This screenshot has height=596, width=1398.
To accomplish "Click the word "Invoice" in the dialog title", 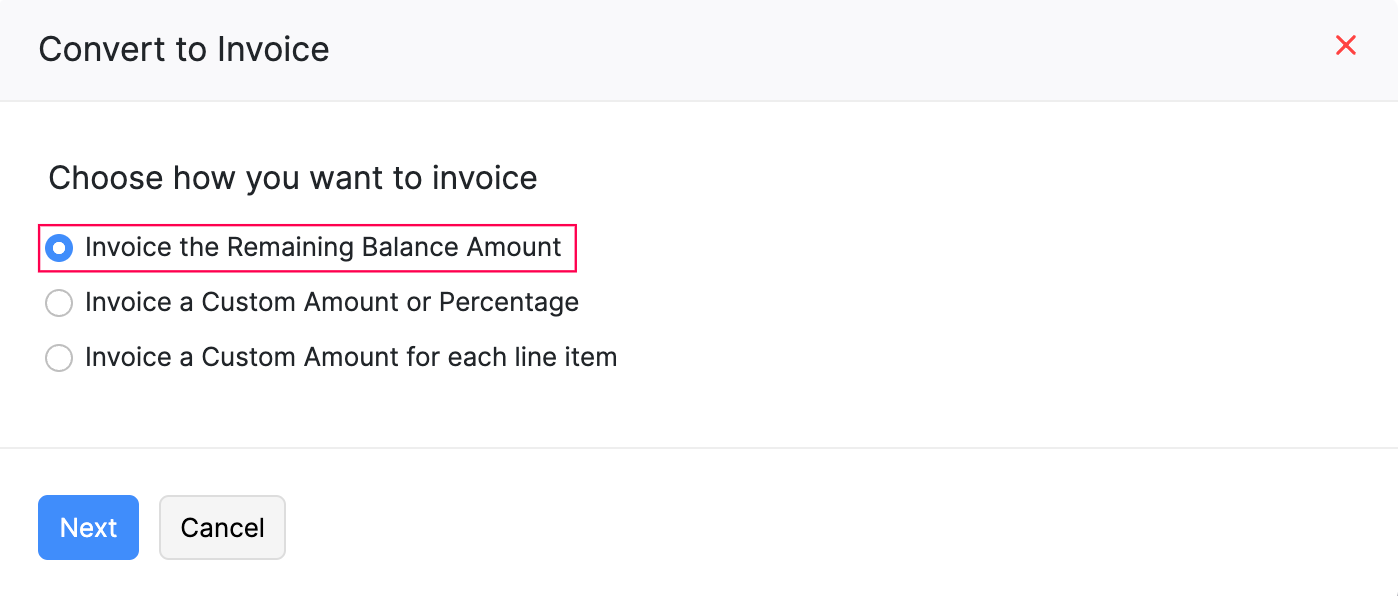I will pos(273,49).
